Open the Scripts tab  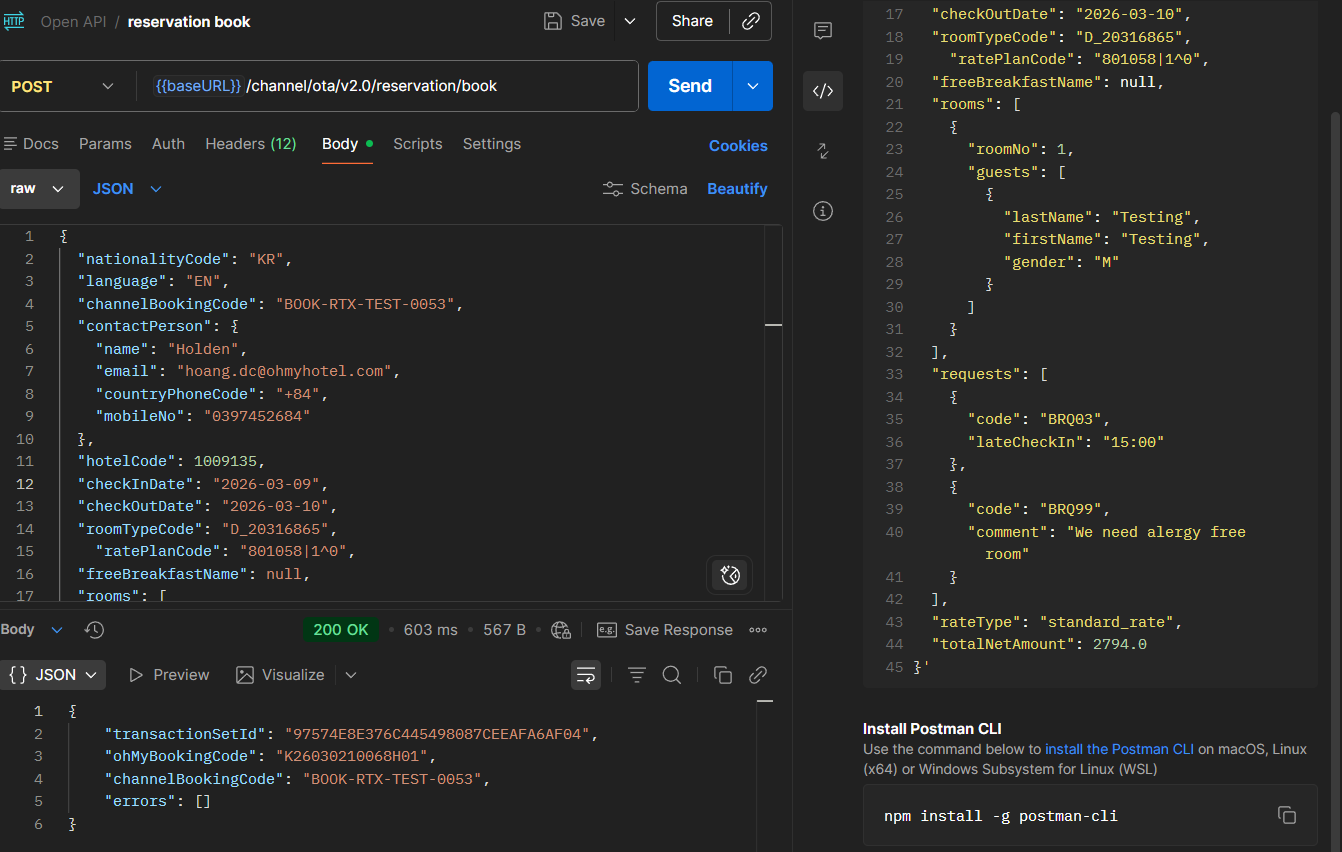tap(417, 144)
